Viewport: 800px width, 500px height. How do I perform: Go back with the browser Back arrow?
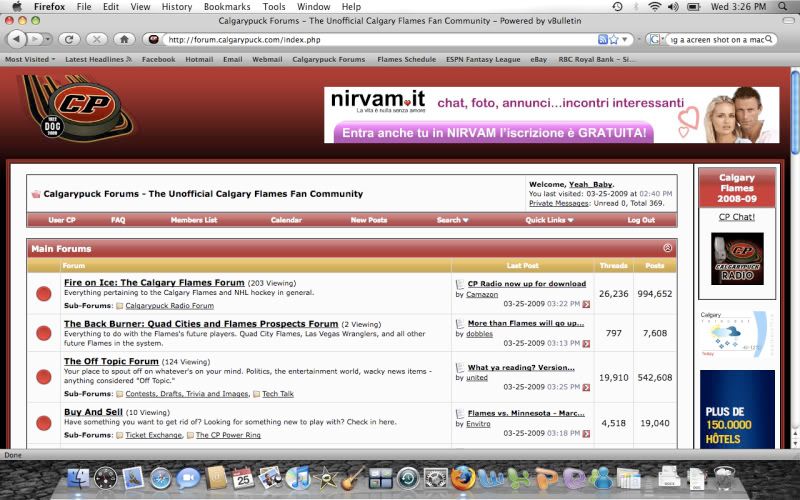[x=16, y=39]
